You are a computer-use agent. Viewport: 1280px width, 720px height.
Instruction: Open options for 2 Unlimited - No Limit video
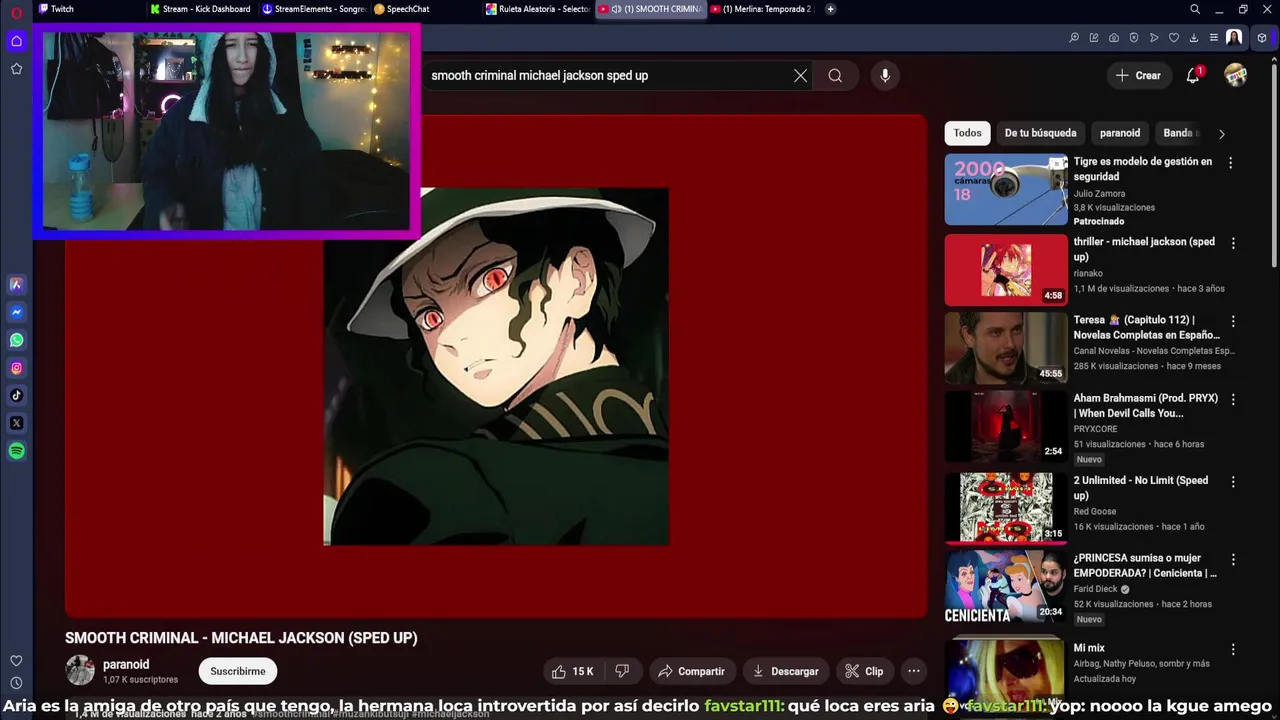tap(1232, 481)
